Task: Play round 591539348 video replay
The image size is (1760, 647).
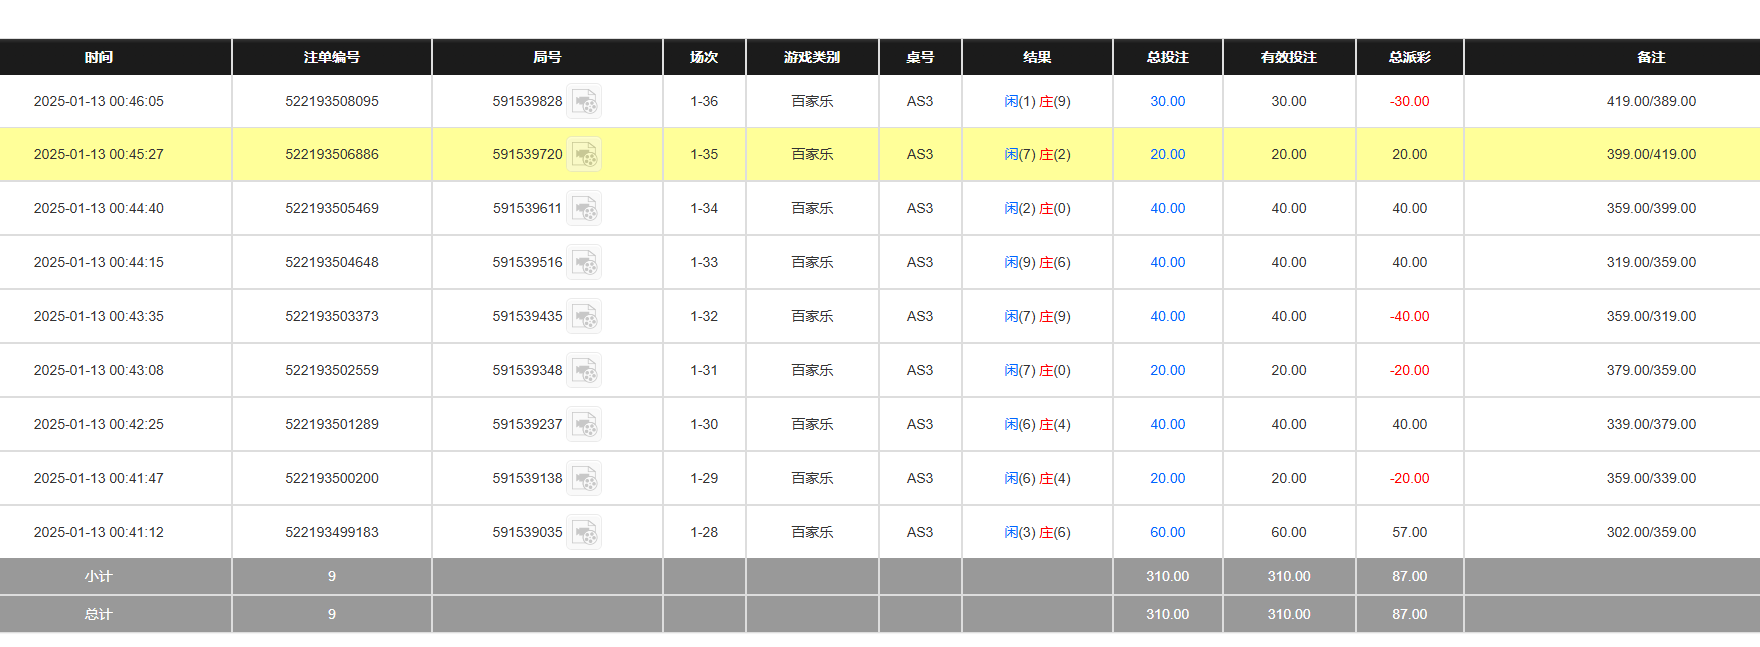Action: [584, 371]
